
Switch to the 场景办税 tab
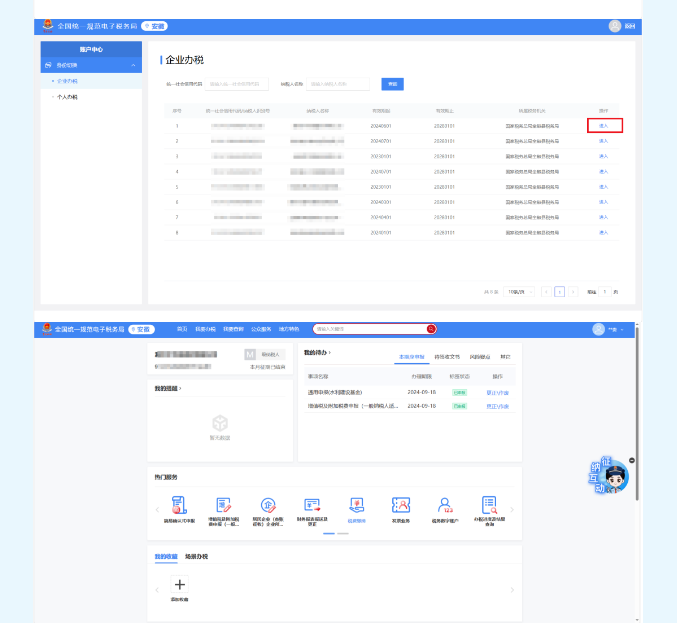196,557
